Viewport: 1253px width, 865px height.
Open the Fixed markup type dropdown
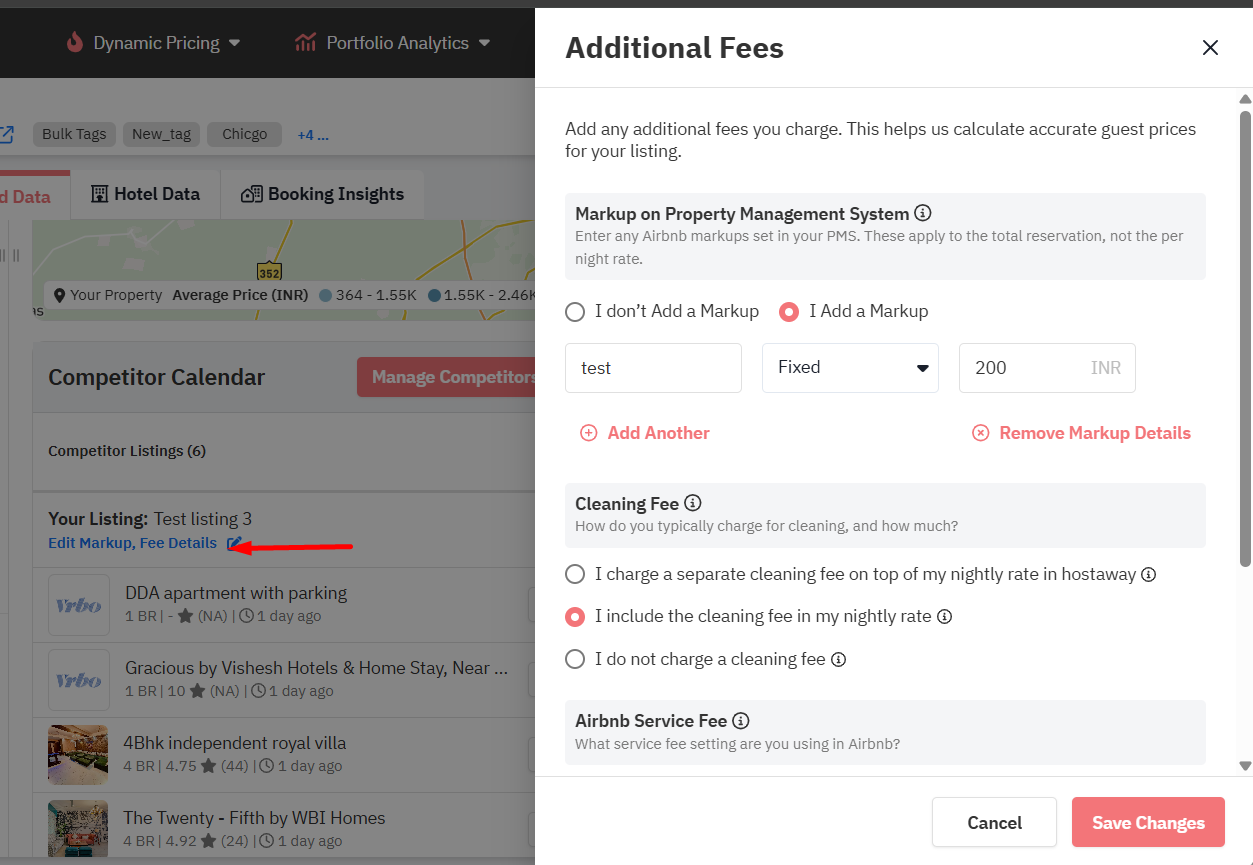[850, 368]
